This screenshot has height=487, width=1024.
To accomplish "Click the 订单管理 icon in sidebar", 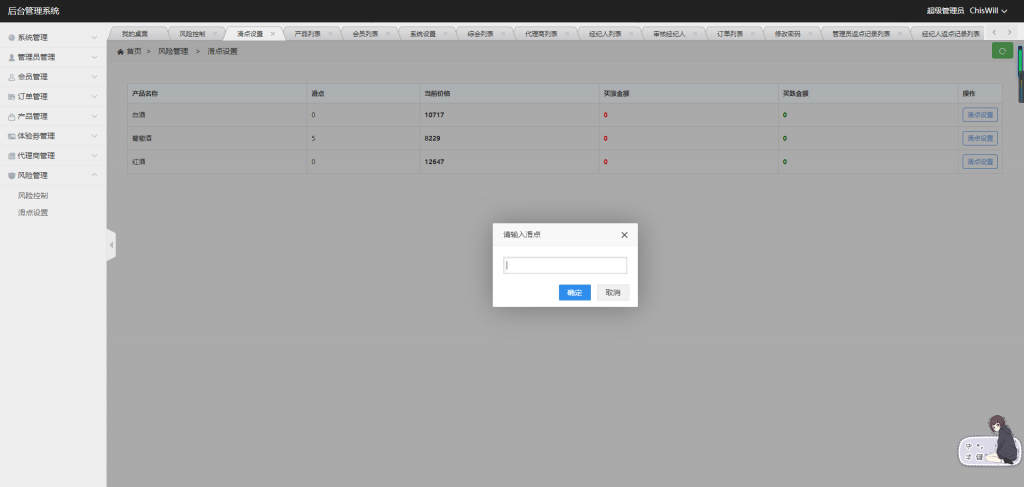I will 12,97.
